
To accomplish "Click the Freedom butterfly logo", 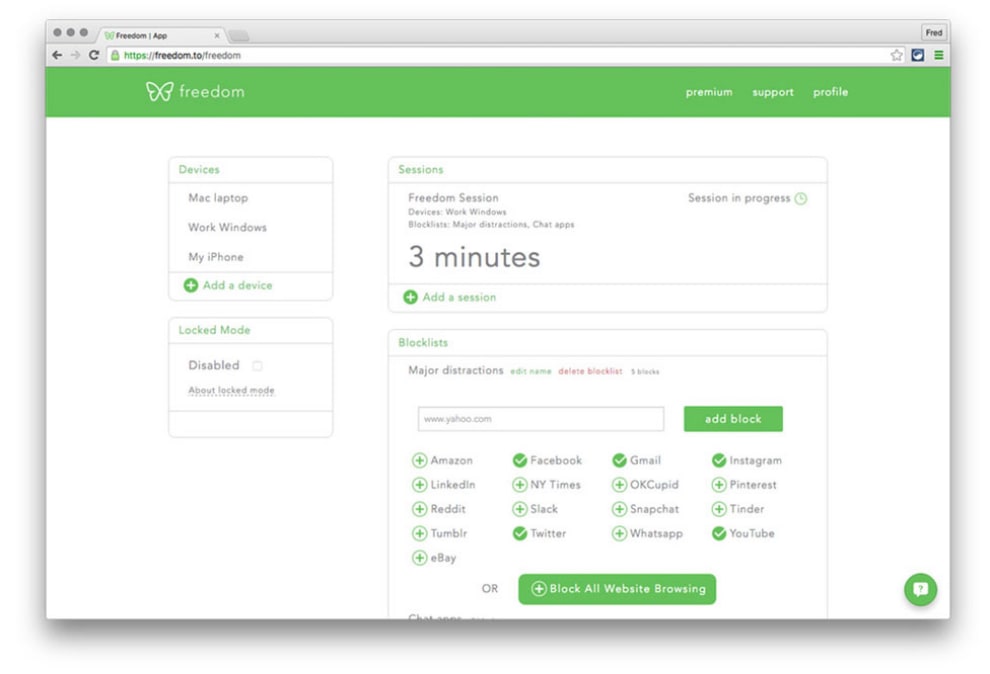I will [159, 92].
